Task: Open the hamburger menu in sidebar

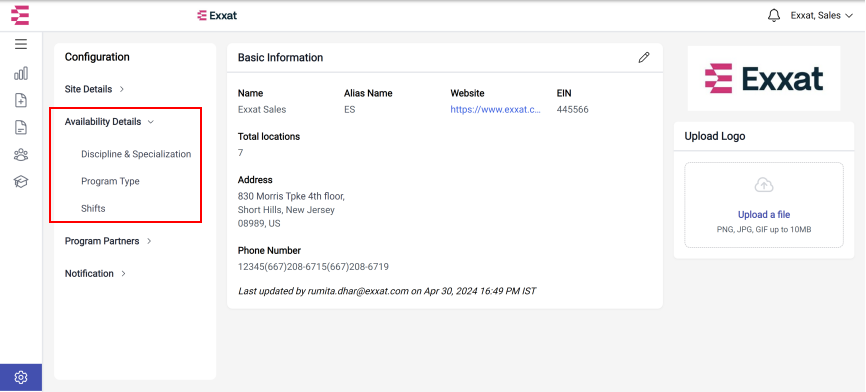Action: pos(21,45)
